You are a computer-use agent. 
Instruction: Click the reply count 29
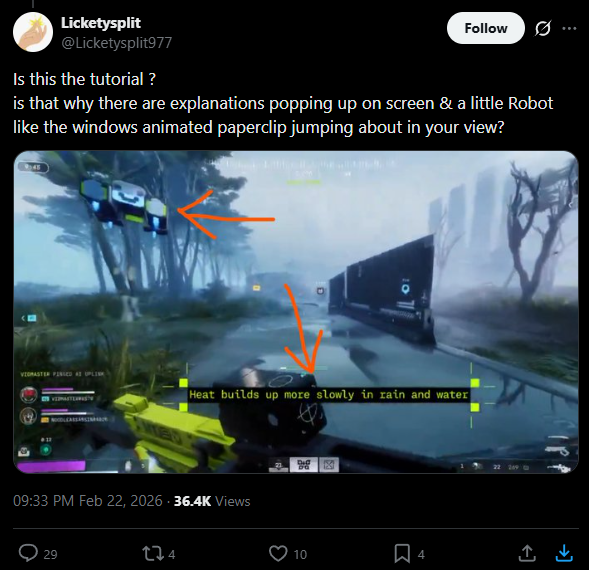[x=50, y=554]
